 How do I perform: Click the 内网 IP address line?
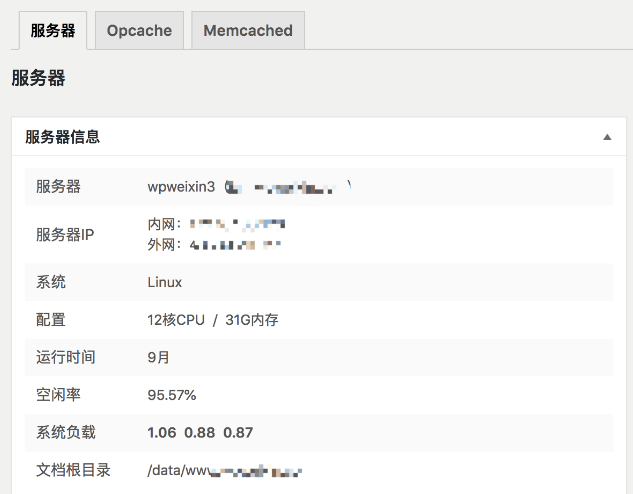coord(216,224)
